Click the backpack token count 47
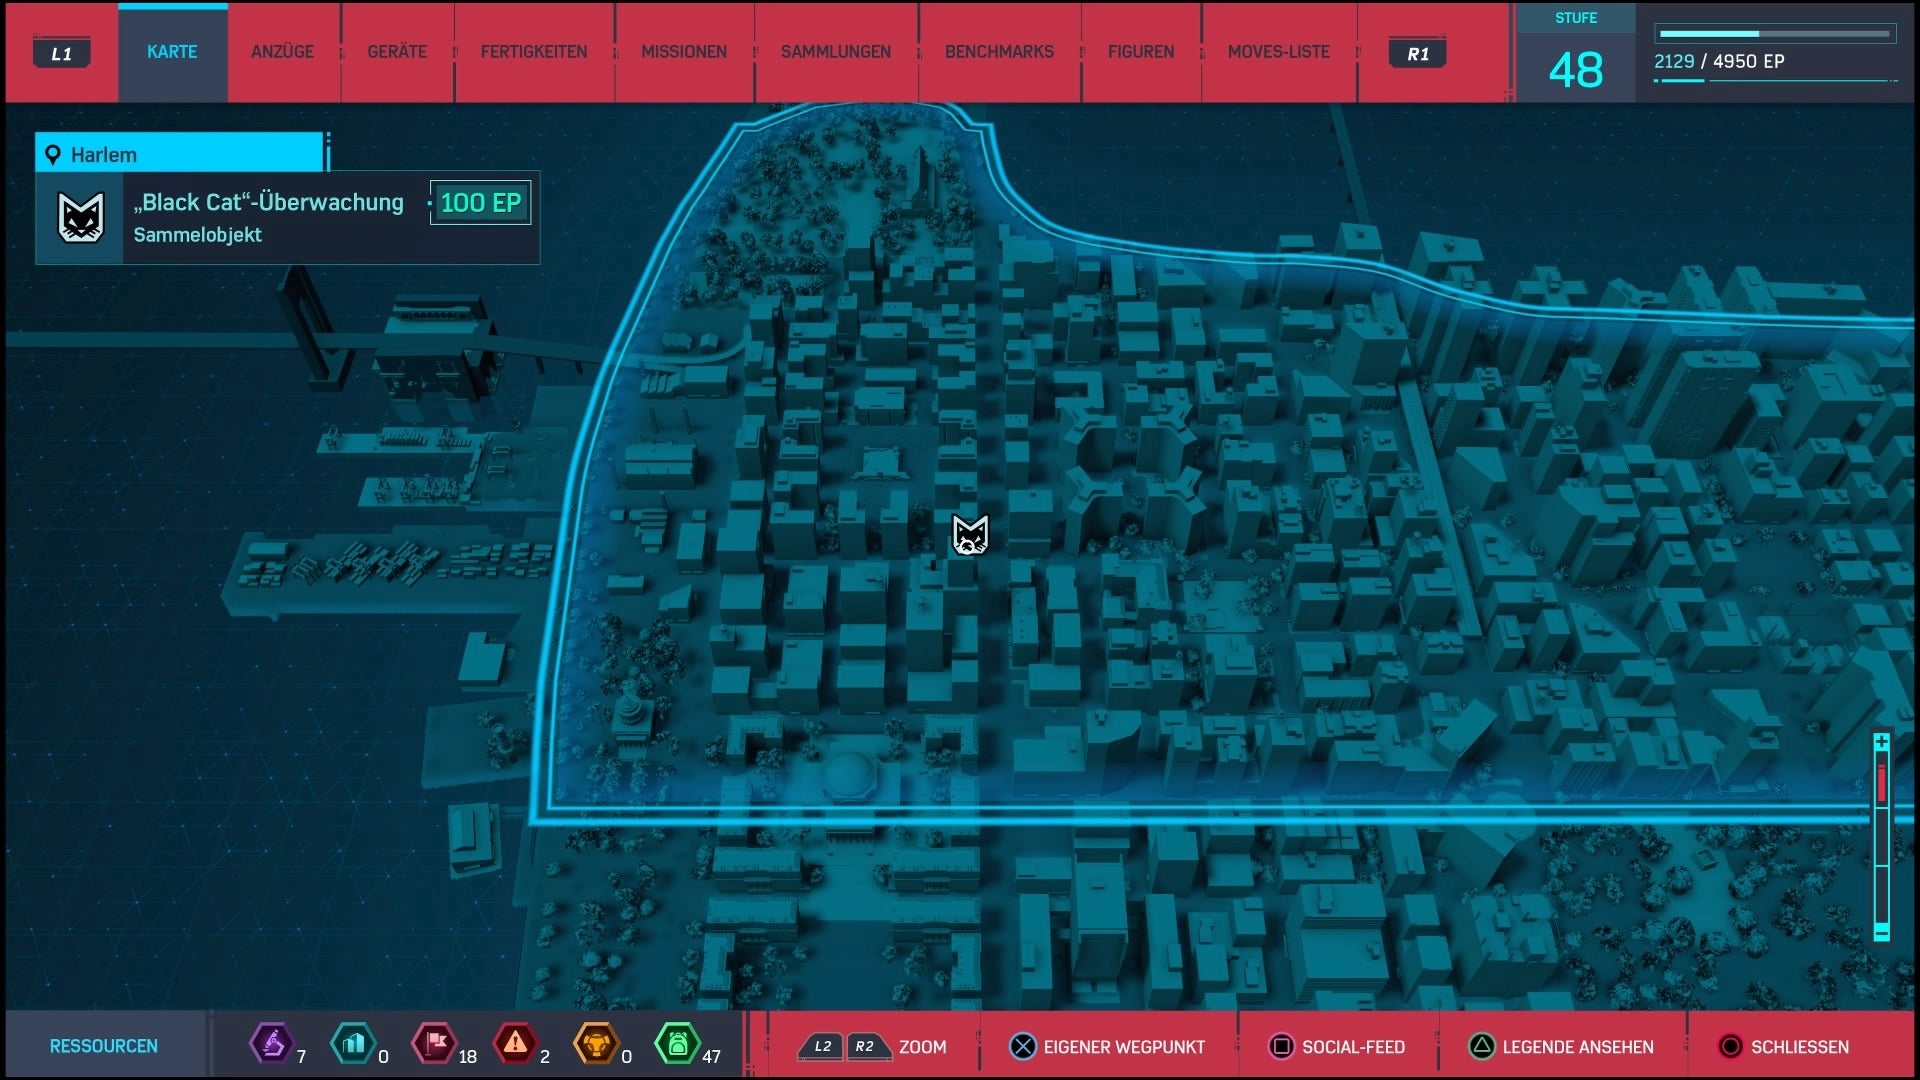Image resolution: width=1920 pixels, height=1080 pixels. (x=711, y=1057)
